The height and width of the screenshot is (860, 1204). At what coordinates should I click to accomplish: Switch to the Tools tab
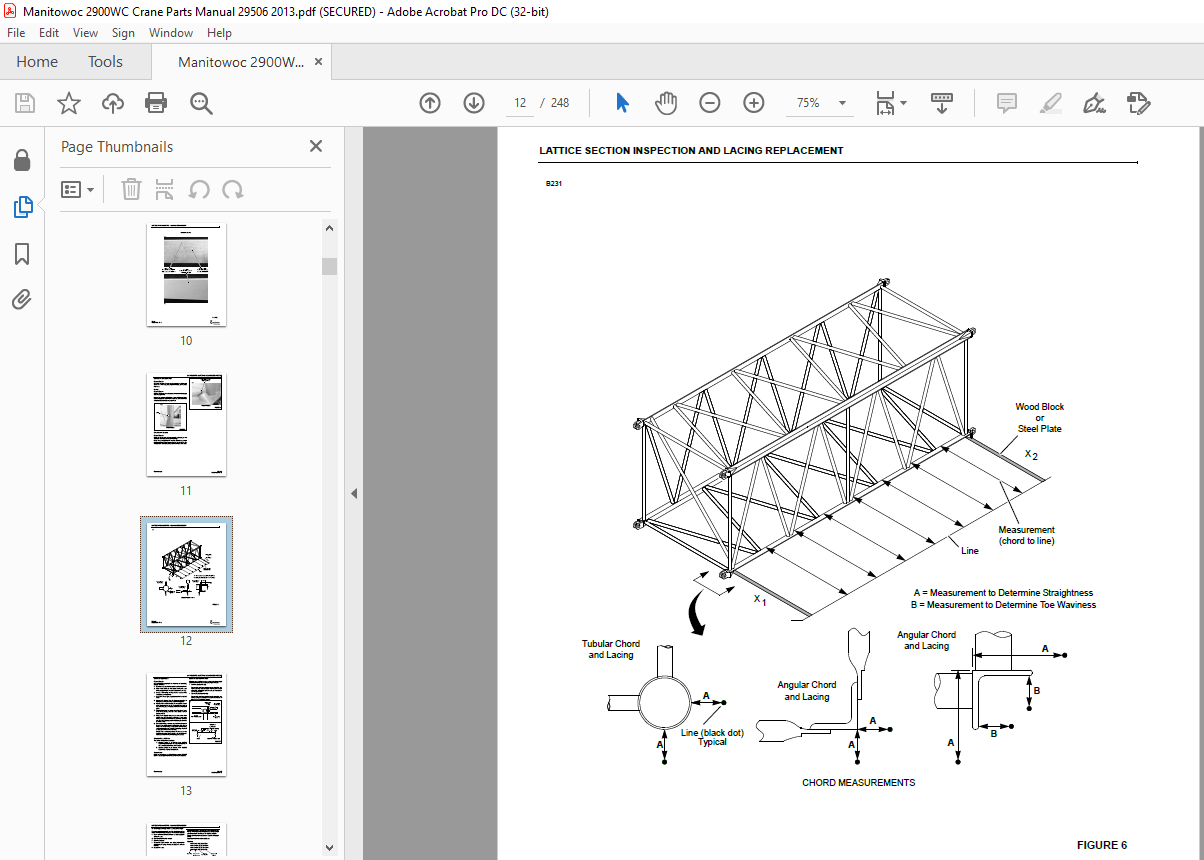click(x=105, y=62)
